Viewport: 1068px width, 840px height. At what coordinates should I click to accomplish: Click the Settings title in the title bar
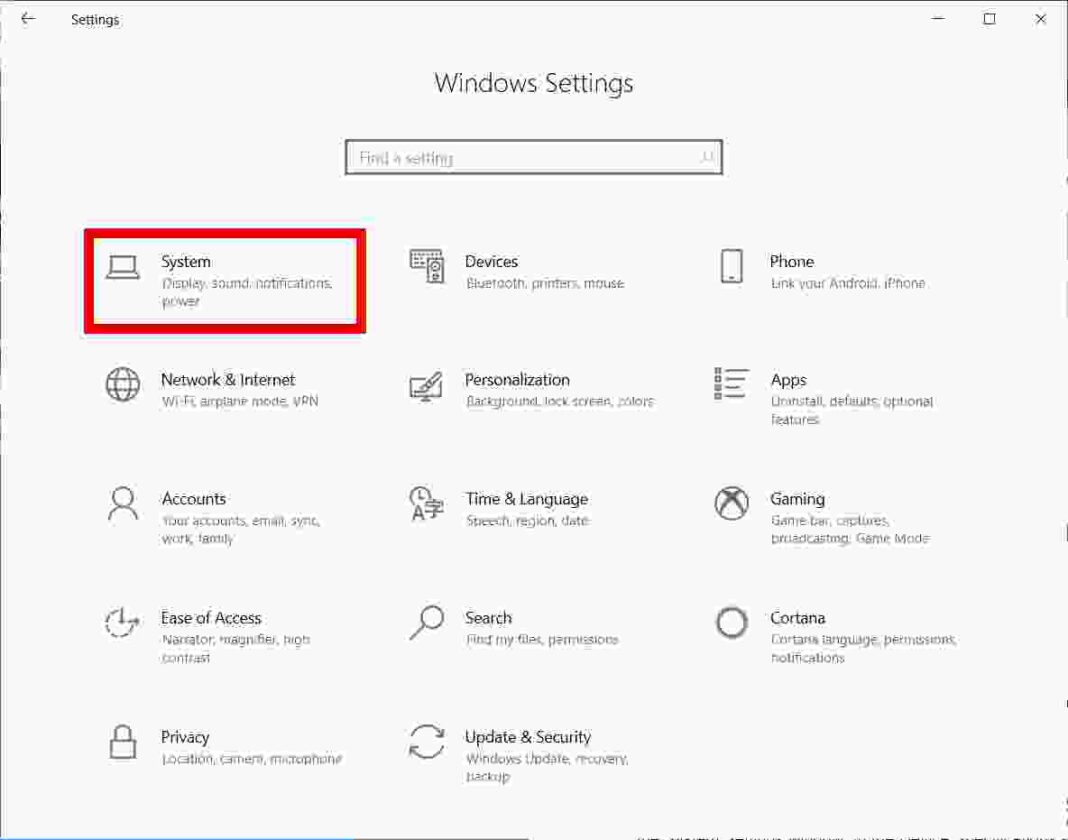pos(95,19)
